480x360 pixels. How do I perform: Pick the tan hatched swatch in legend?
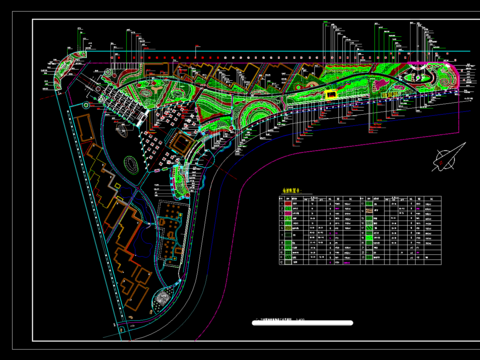point(369,211)
